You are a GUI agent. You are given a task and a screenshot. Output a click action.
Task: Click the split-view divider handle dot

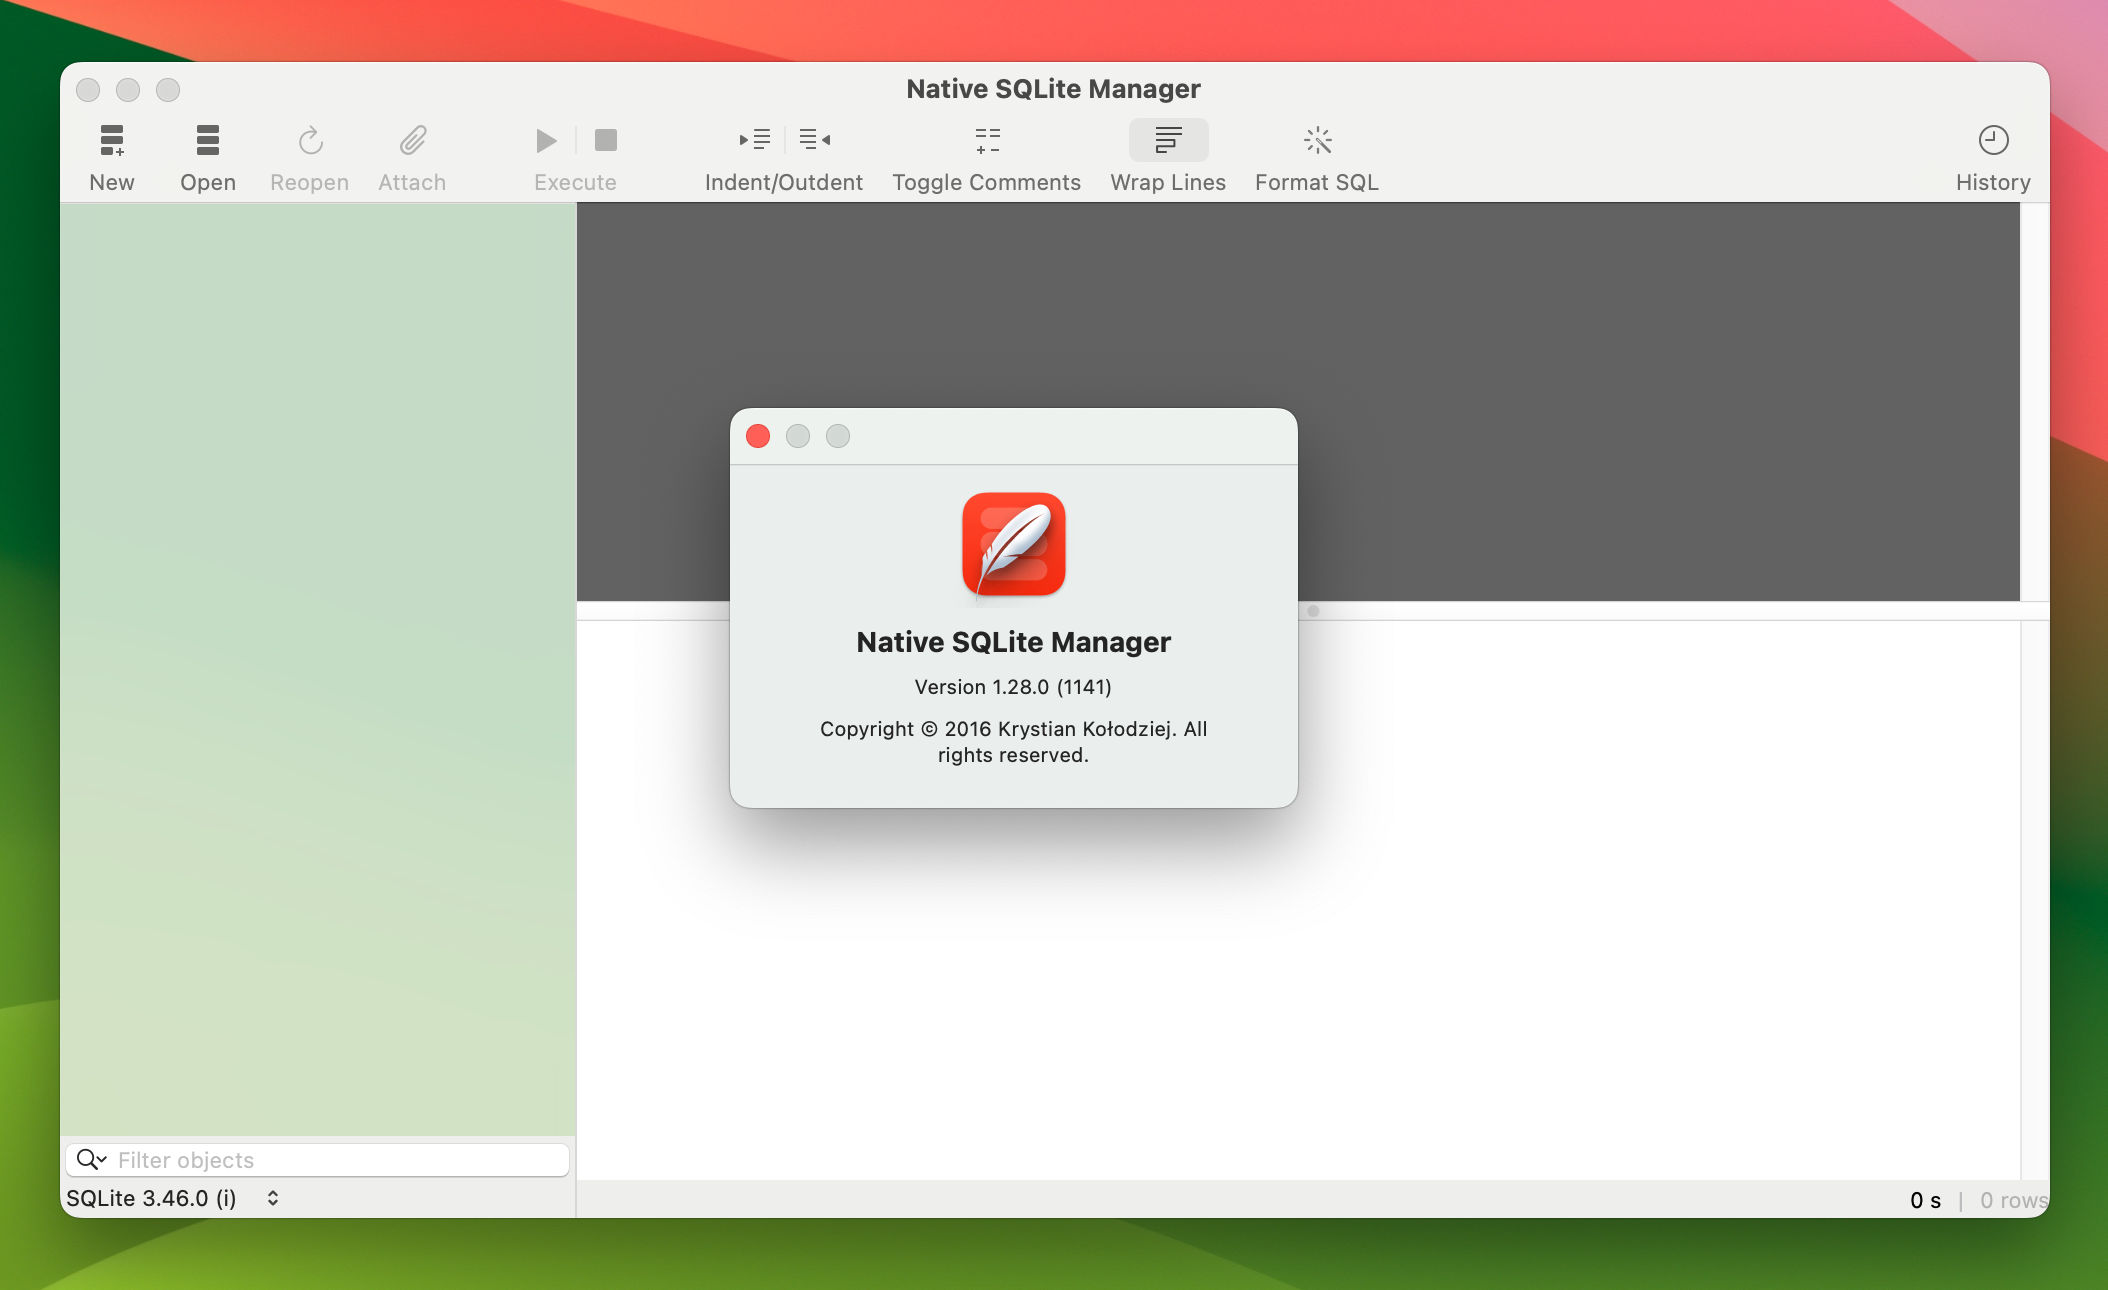pyautogui.click(x=1313, y=611)
